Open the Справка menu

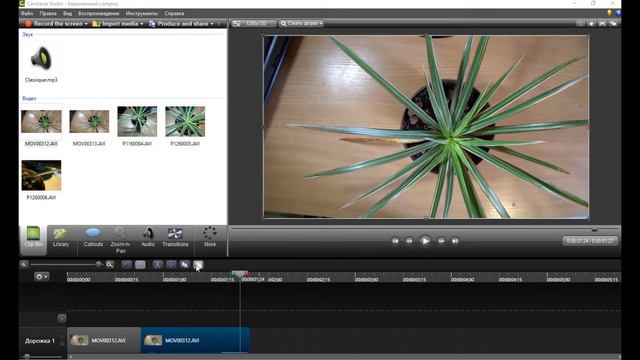pyautogui.click(x=174, y=13)
